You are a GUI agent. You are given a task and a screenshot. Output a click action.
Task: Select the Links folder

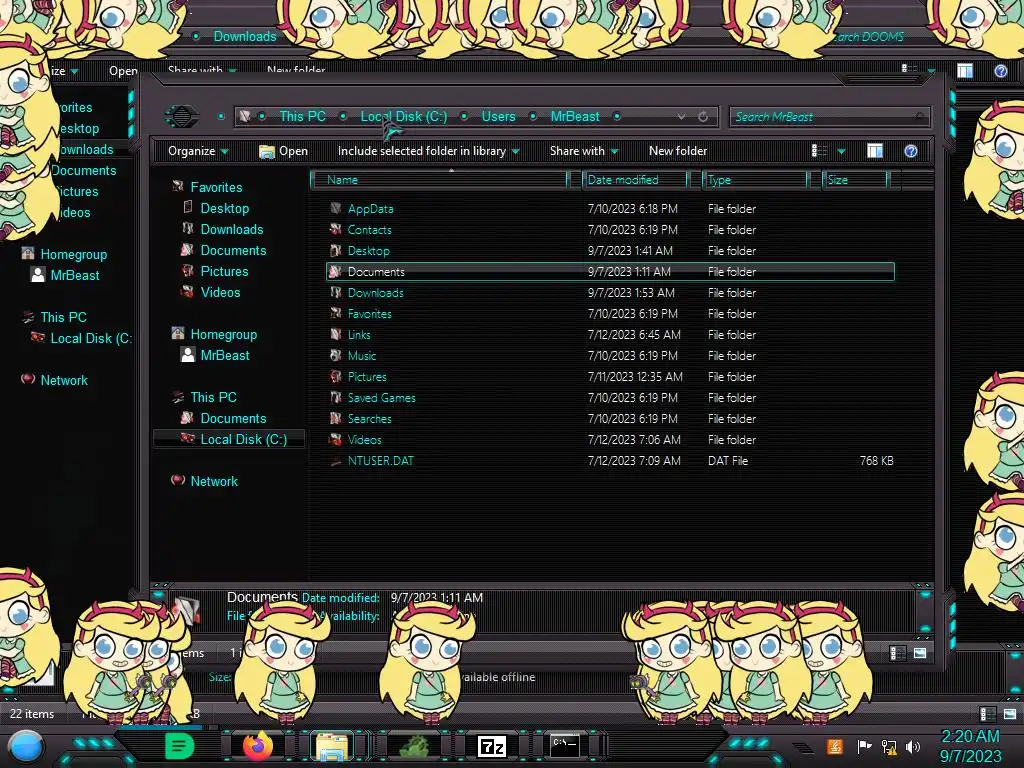359,335
